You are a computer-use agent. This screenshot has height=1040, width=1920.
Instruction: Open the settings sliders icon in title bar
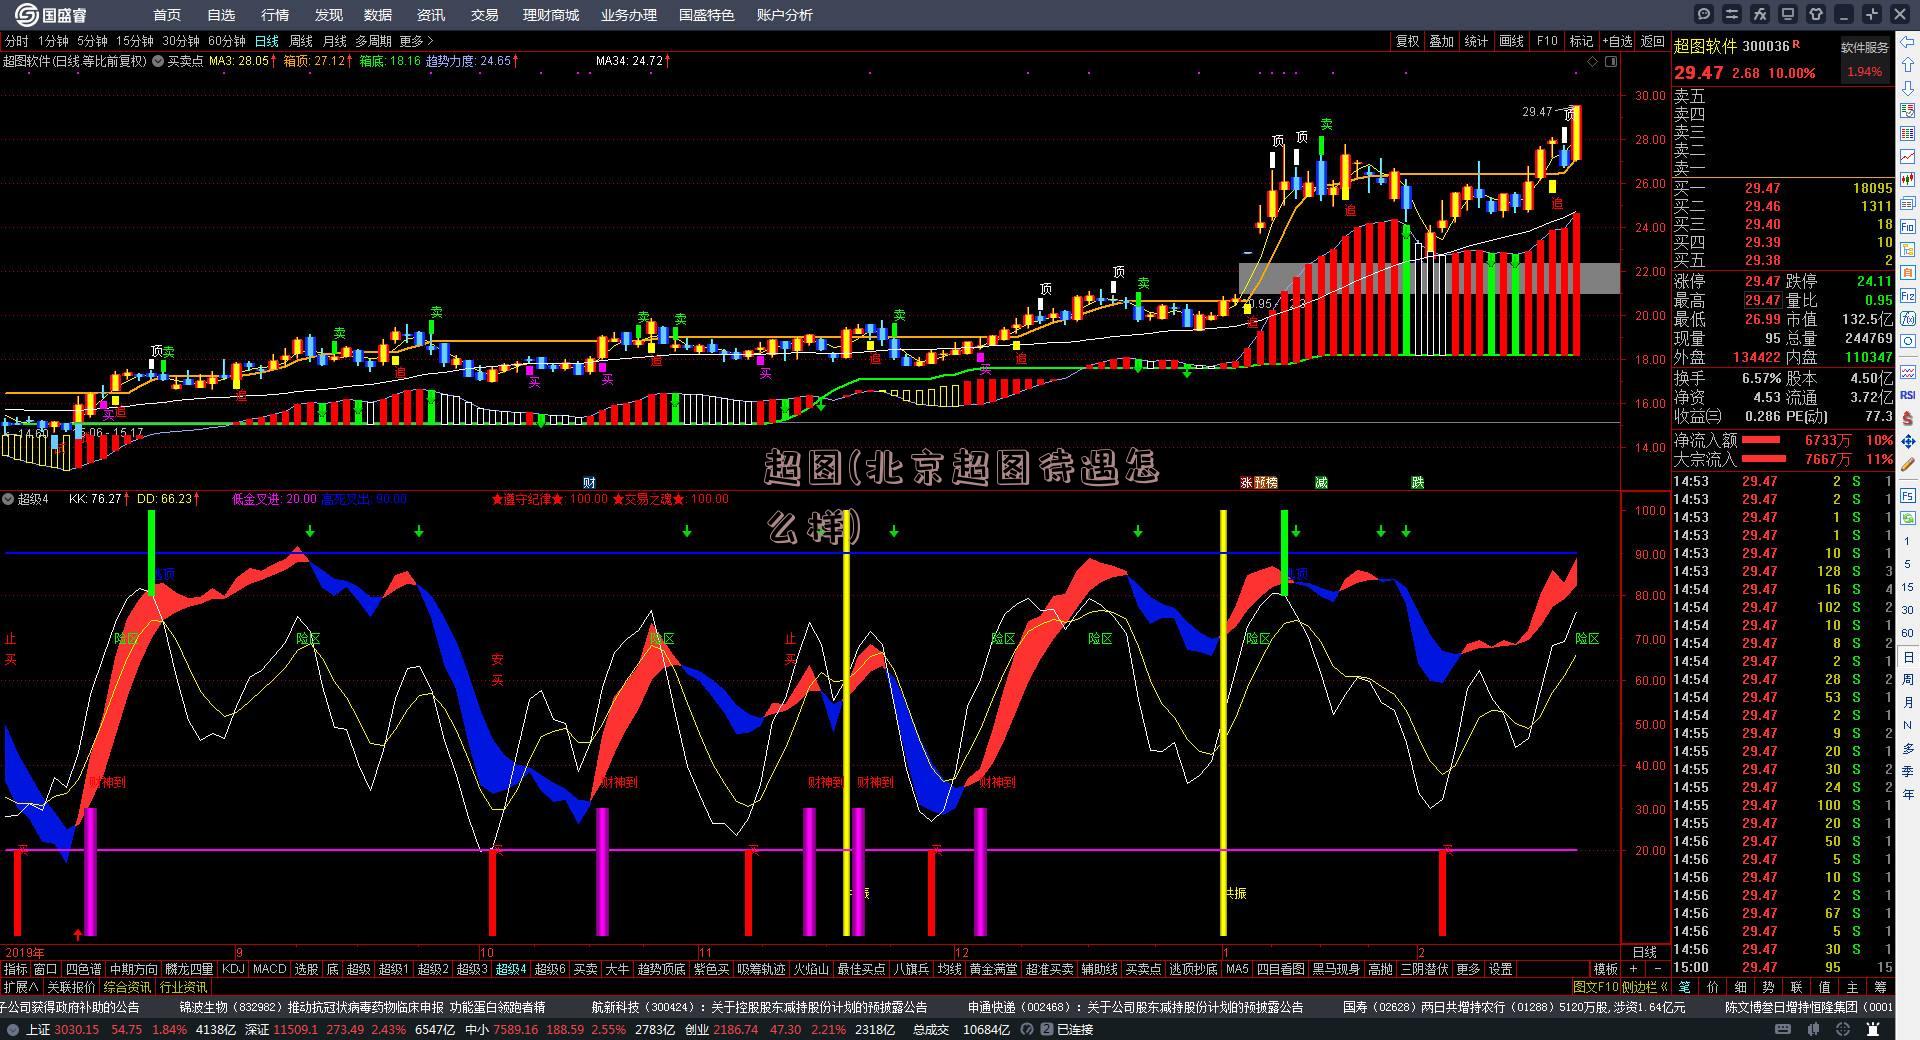pyautogui.click(x=1732, y=14)
